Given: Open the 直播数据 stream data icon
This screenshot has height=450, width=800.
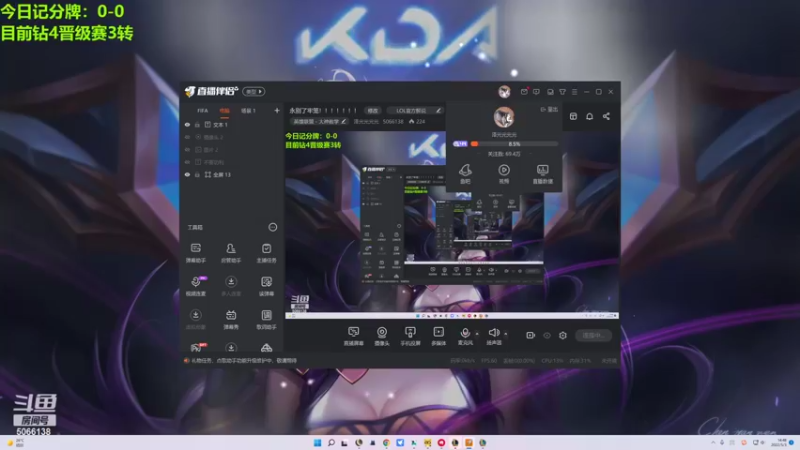Looking at the screenshot, I should coord(542,173).
